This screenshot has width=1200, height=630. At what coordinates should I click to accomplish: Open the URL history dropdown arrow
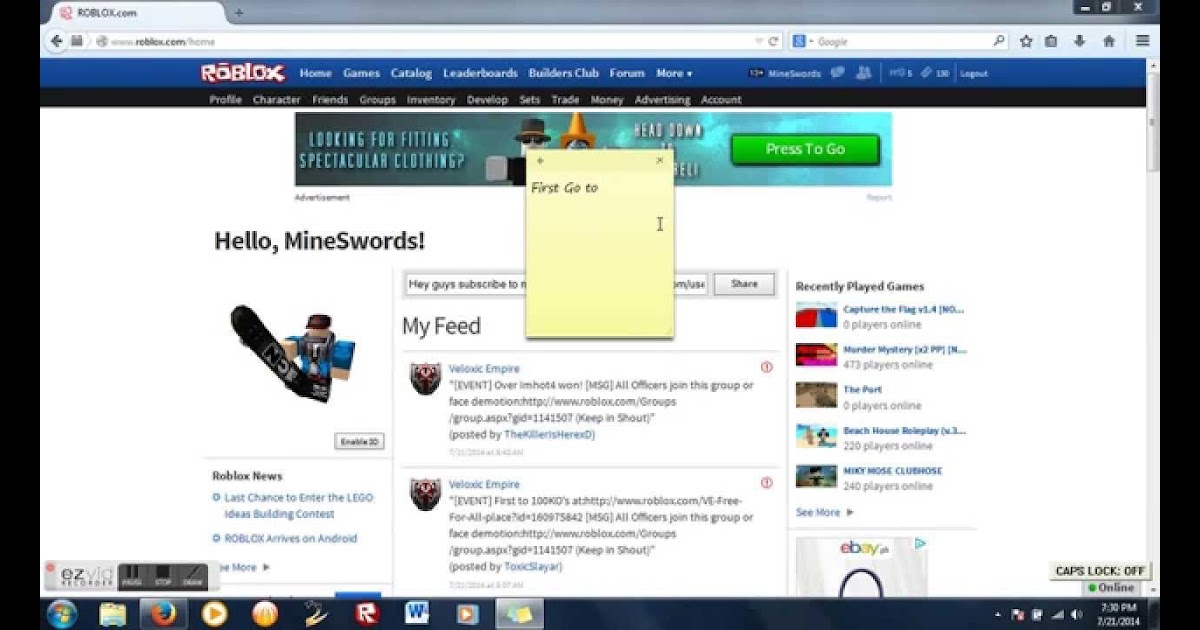click(759, 42)
